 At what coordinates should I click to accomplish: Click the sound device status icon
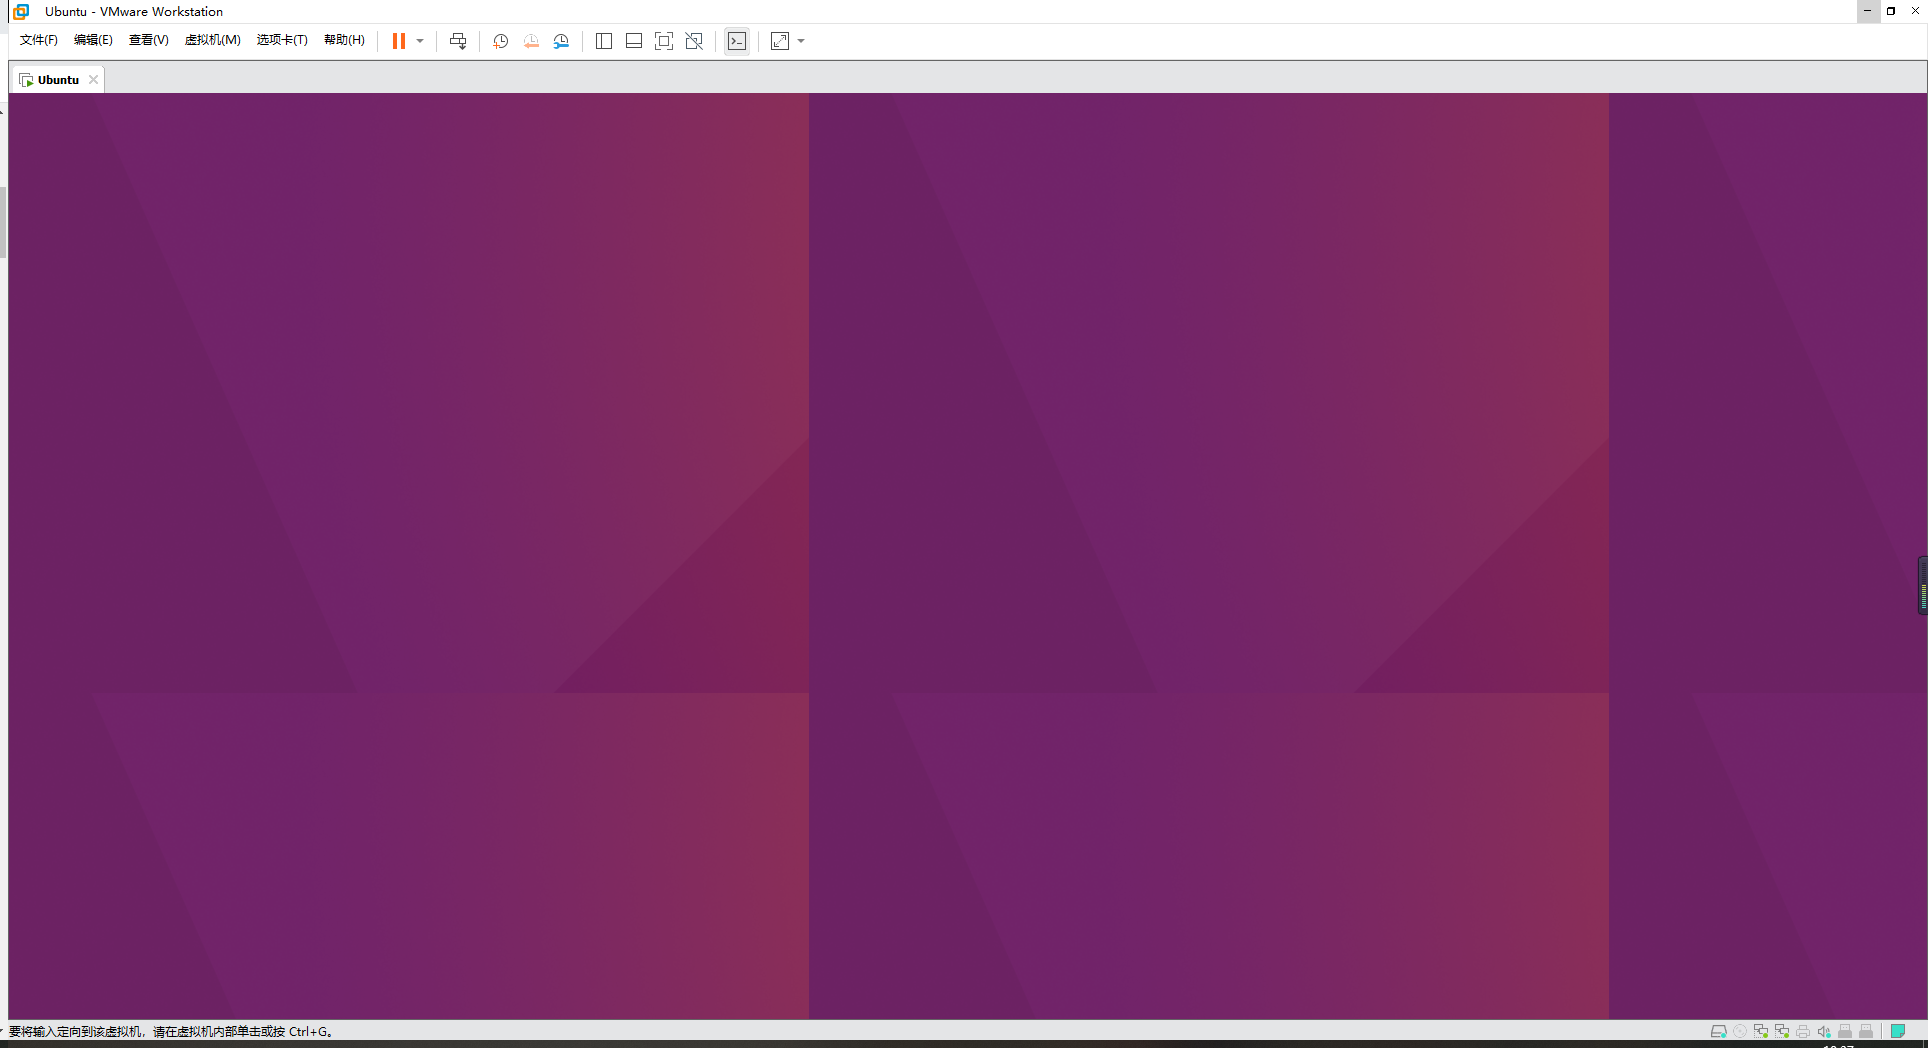coord(1824,1031)
